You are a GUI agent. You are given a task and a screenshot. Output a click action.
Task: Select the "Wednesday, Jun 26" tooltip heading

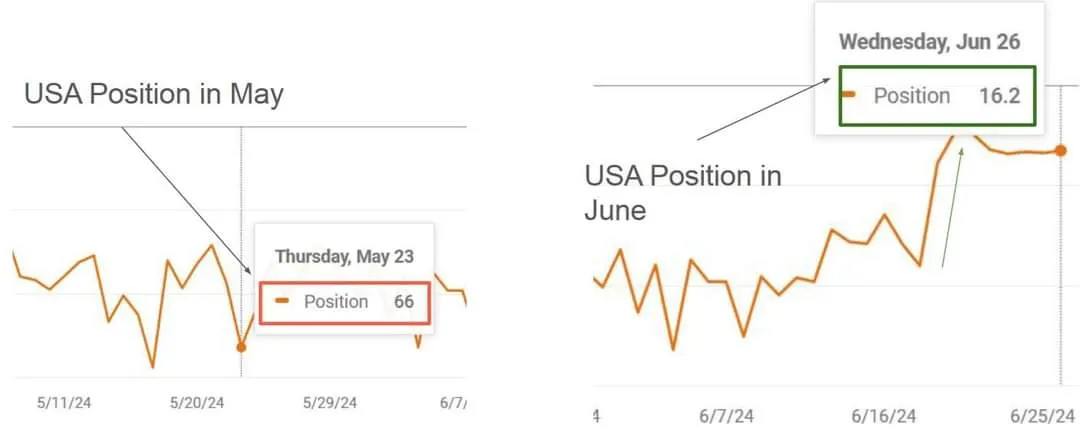pos(929,42)
